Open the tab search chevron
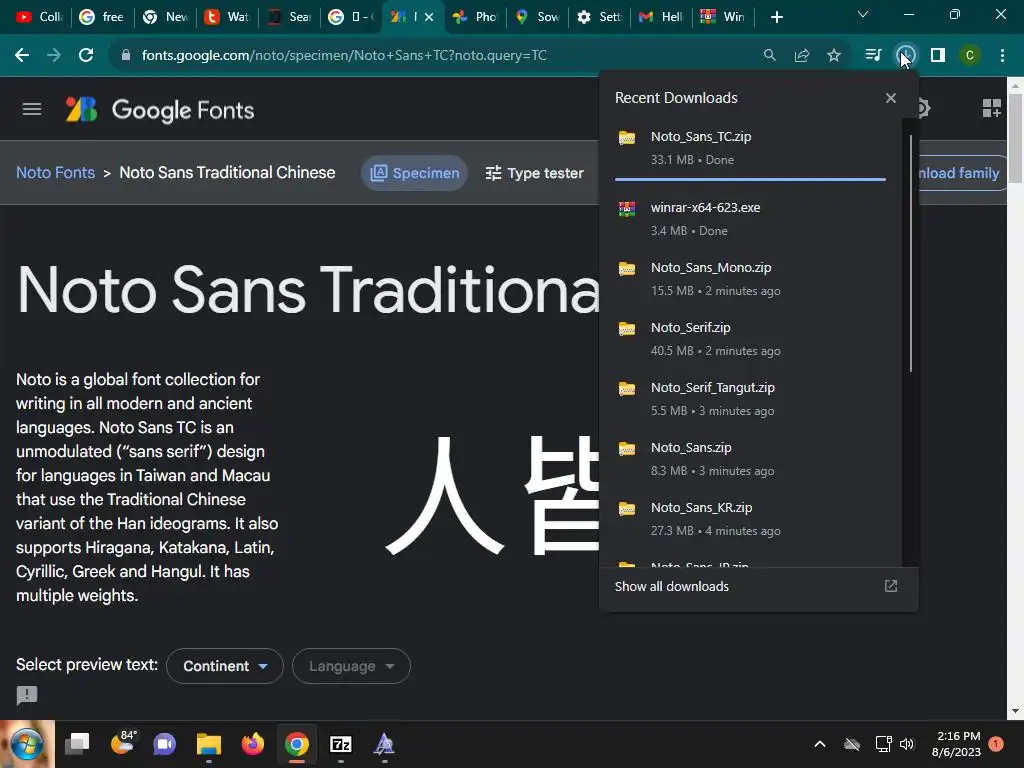Image resolution: width=1024 pixels, height=768 pixels. click(863, 14)
